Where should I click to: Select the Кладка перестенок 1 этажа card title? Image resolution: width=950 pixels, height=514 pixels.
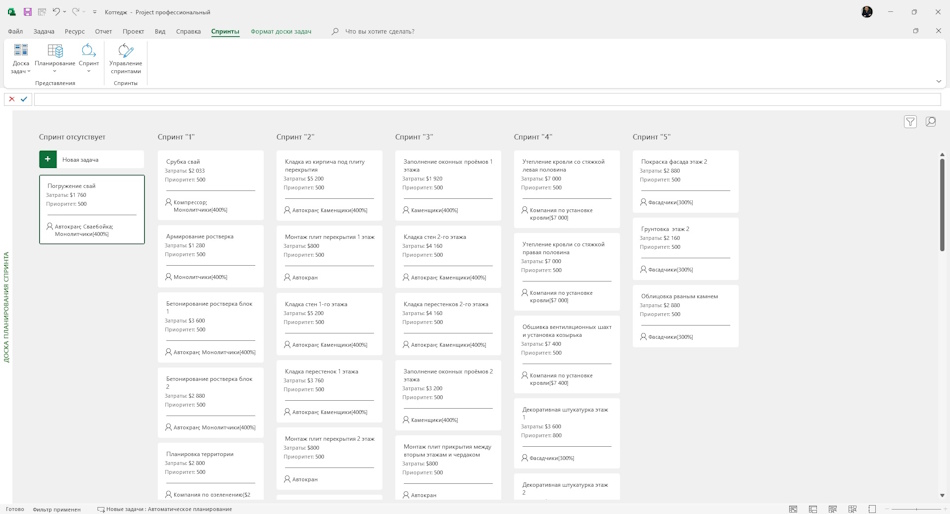[x=321, y=371]
